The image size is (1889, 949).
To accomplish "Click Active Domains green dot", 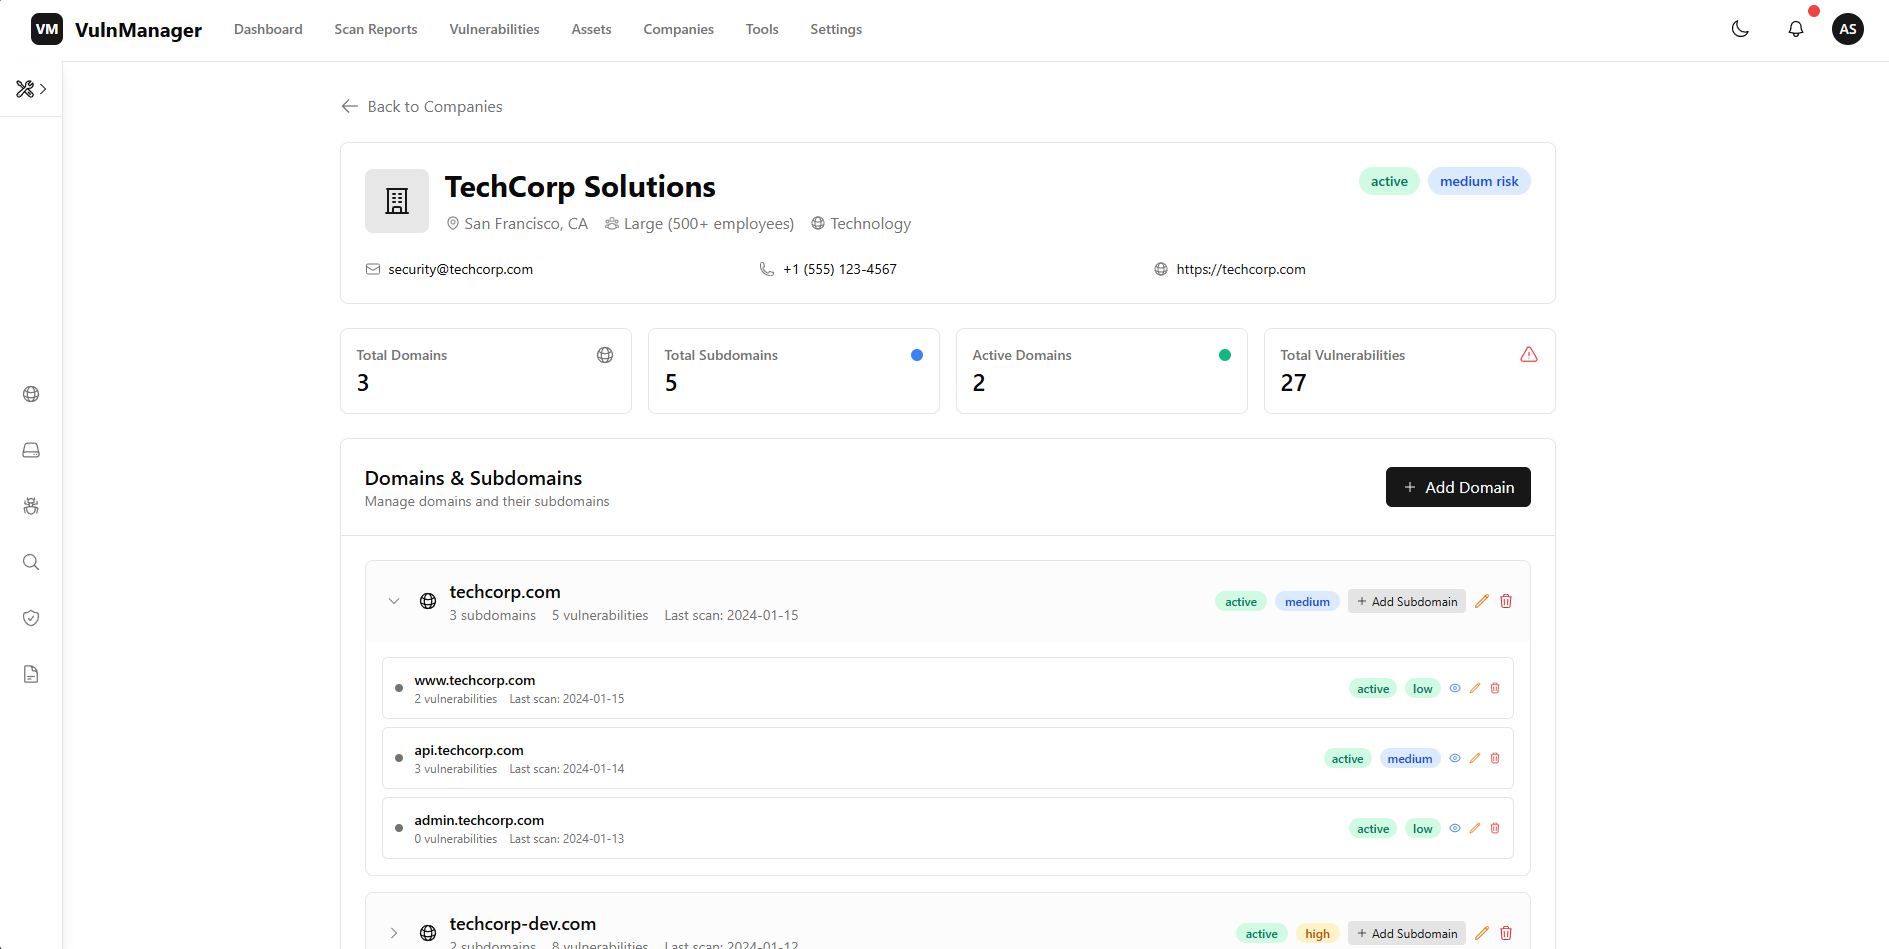I will point(1225,355).
